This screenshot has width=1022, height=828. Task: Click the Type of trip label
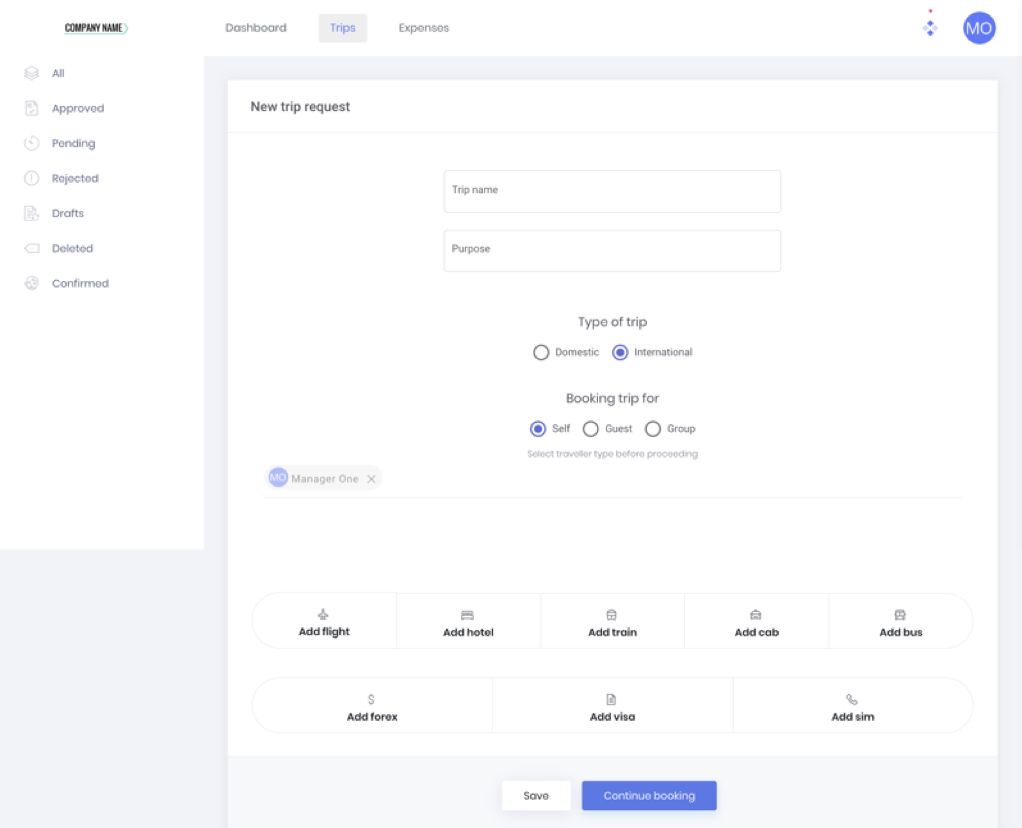pyautogui.click(x=612, y=322)
